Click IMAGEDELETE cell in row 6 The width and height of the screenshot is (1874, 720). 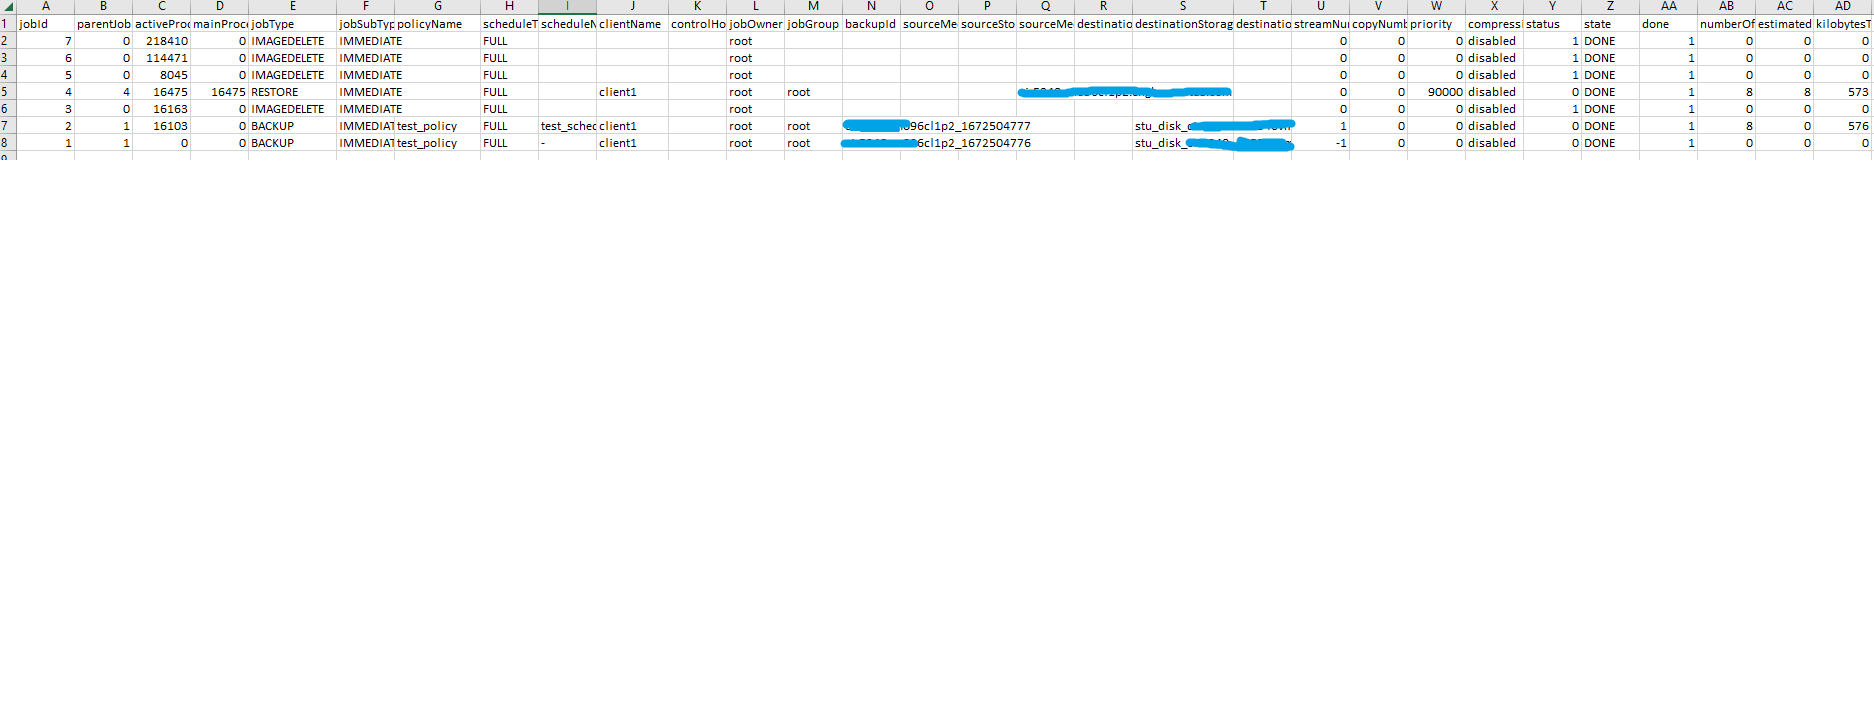(293, 109)
